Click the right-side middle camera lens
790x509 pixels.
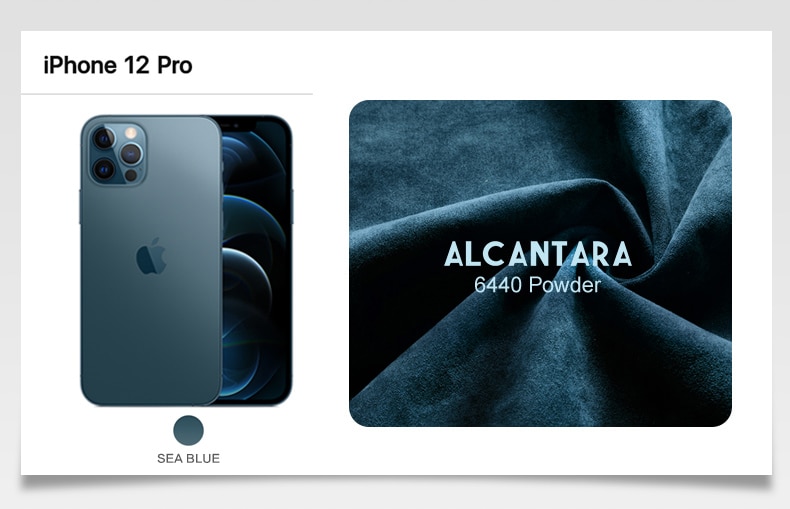(131, 154)
